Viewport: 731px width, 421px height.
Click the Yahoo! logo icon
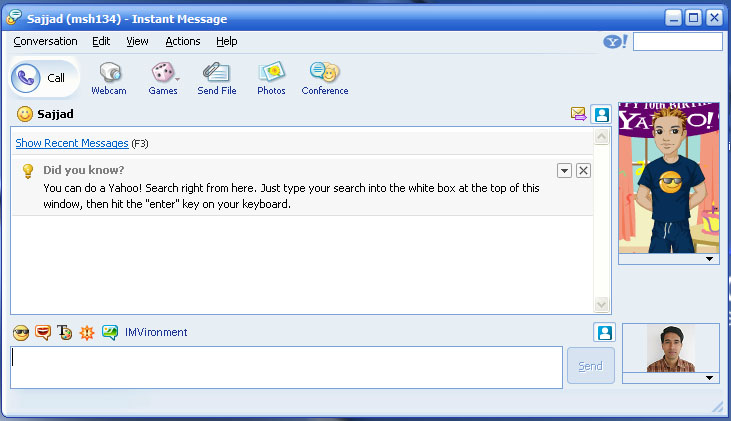click(x=615, y=42)
